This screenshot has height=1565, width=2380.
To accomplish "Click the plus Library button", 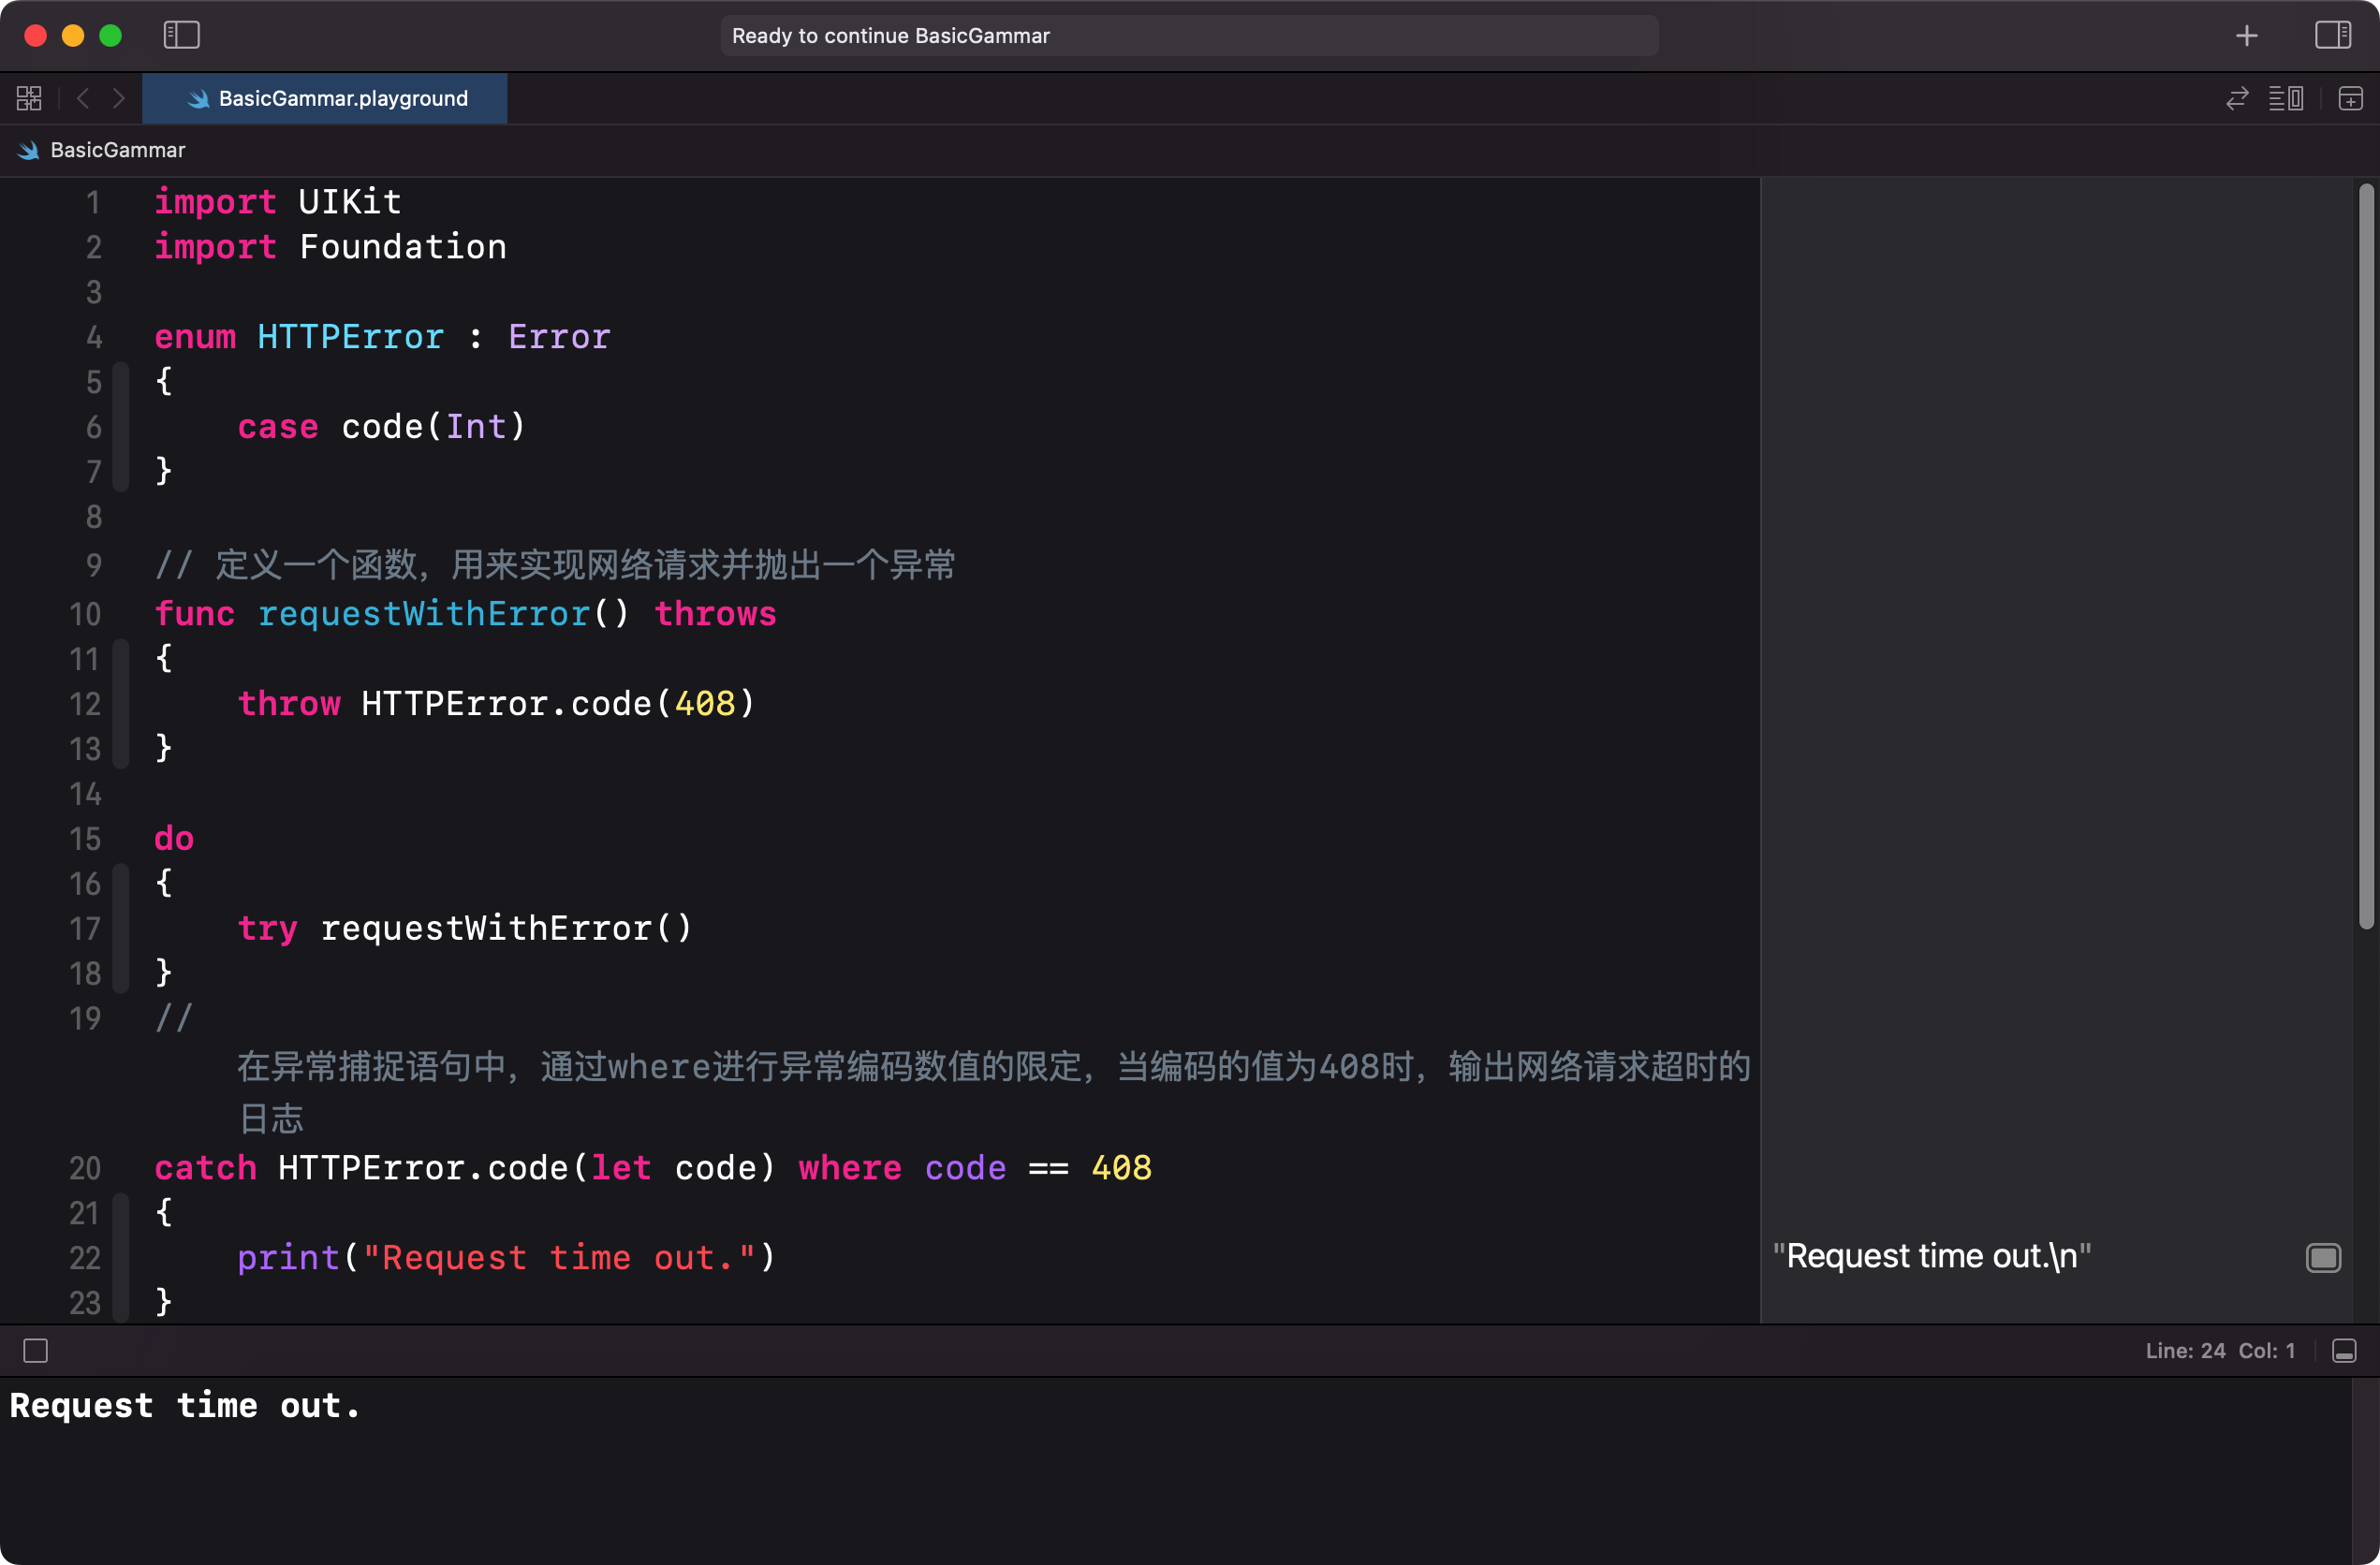I will tap(2246, 36).
